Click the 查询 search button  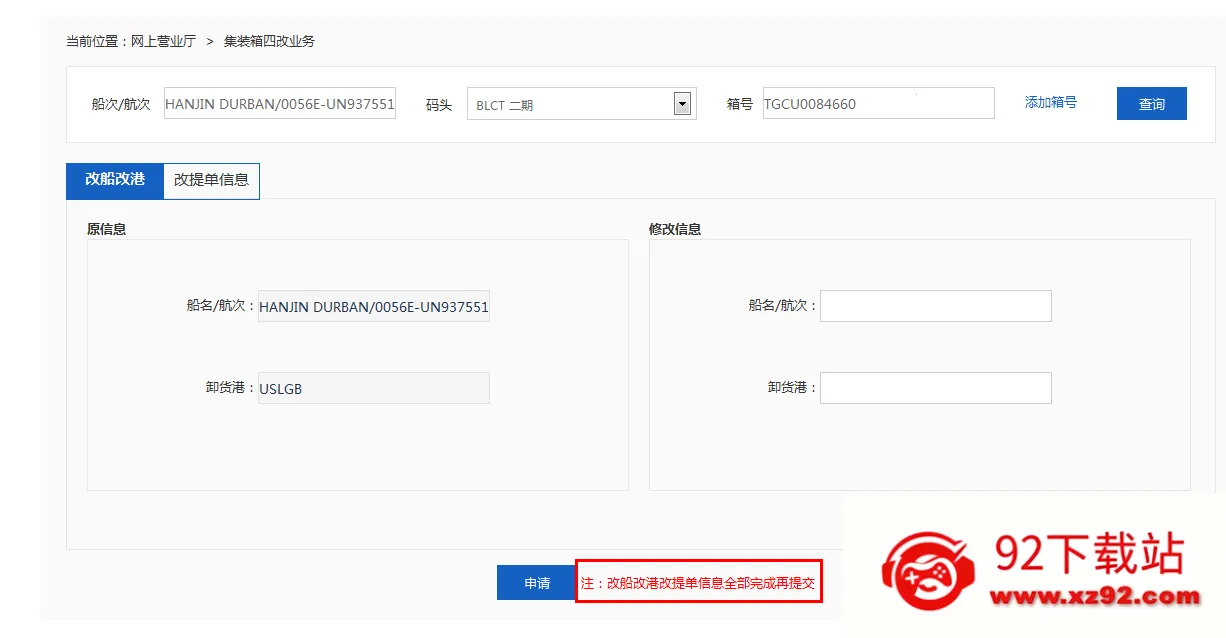pyautogui.click(x=1151, y=104)
